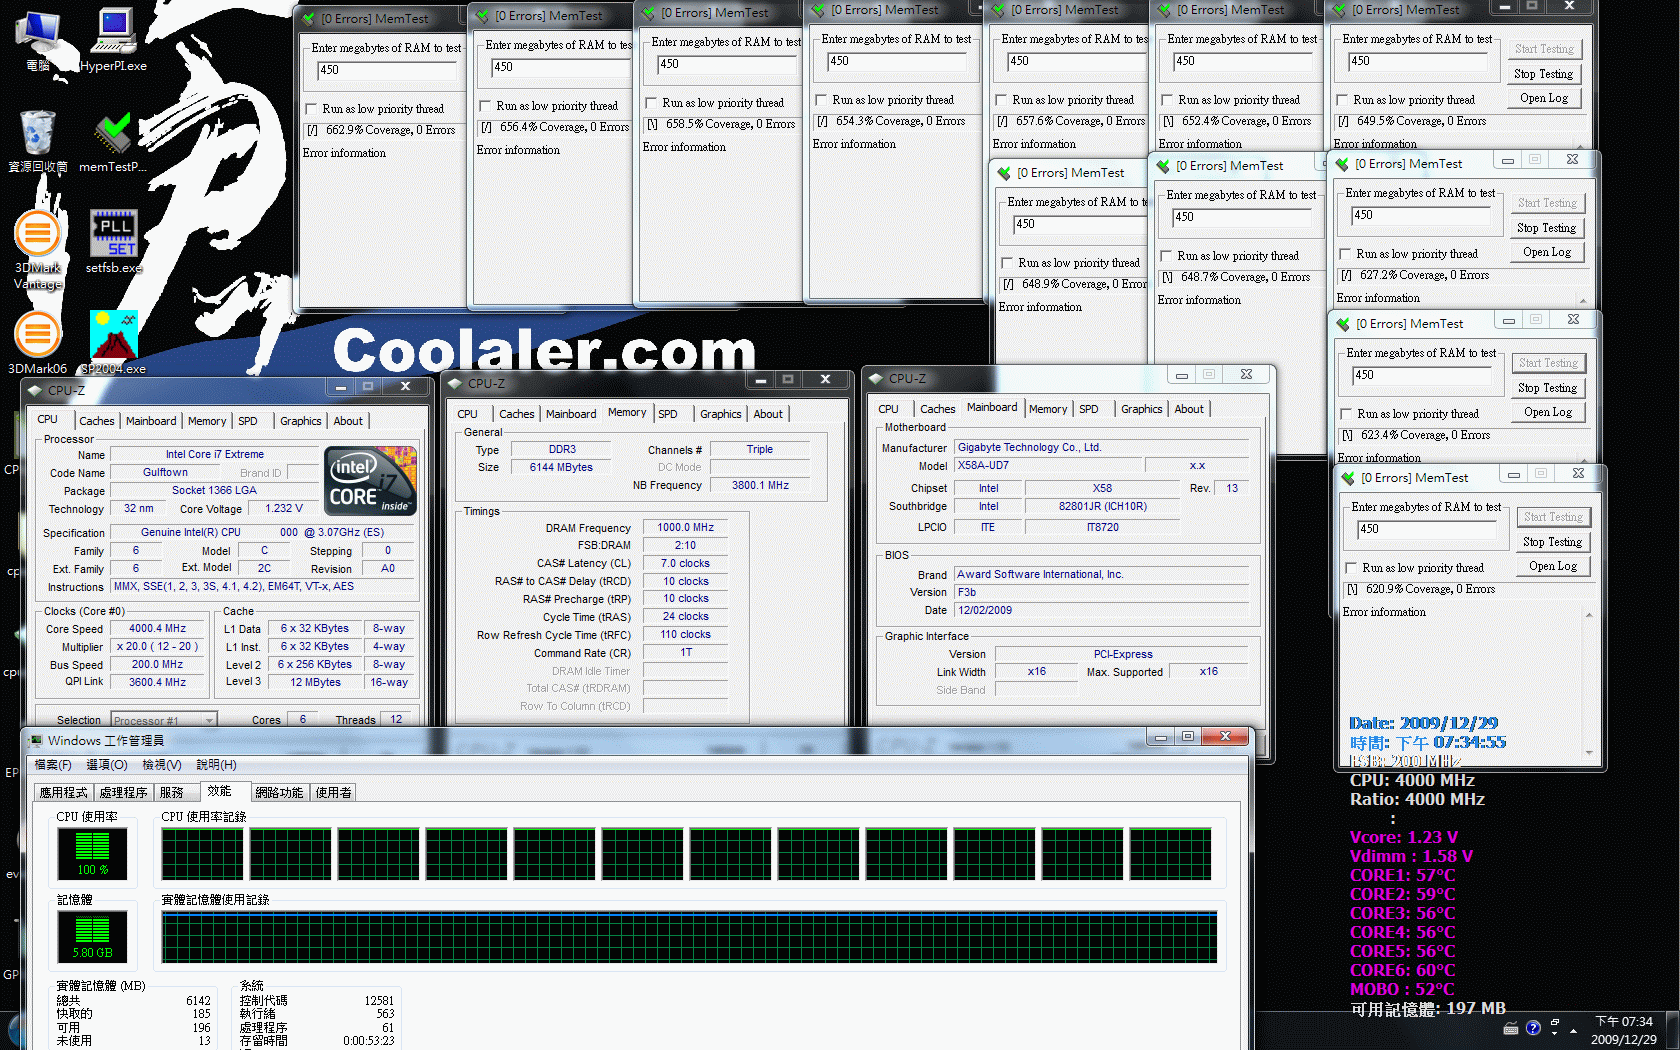
Task: Click the CPU 使用率 100% gauge
Action: pos(92,855)
